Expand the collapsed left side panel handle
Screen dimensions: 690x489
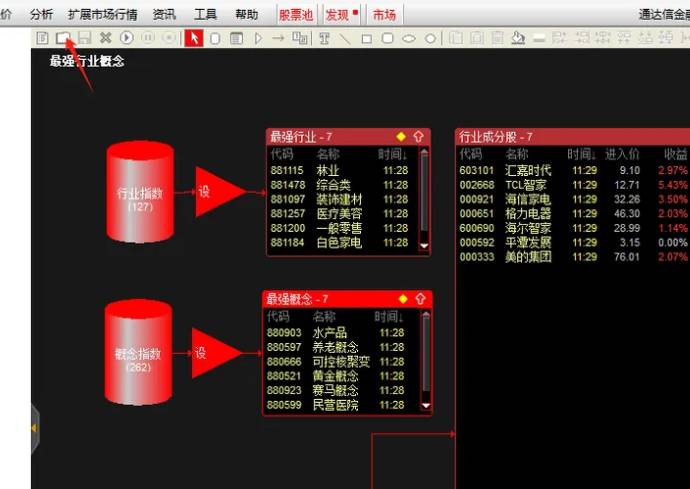[x=35, y=428]
